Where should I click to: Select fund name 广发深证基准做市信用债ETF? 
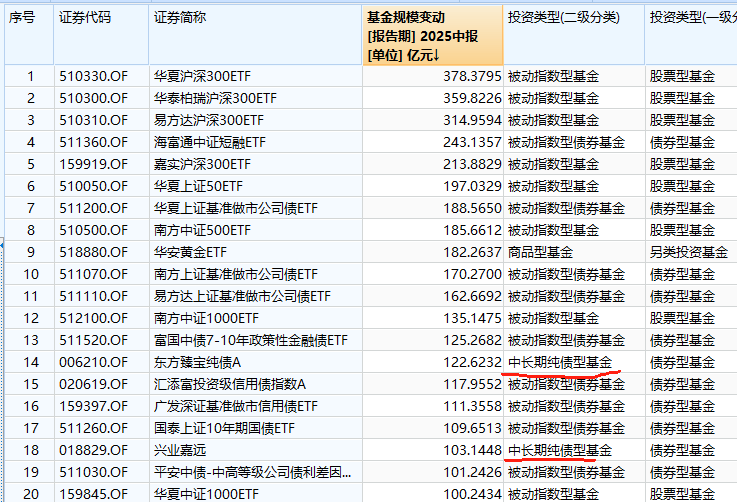click(x=236, y=407)
